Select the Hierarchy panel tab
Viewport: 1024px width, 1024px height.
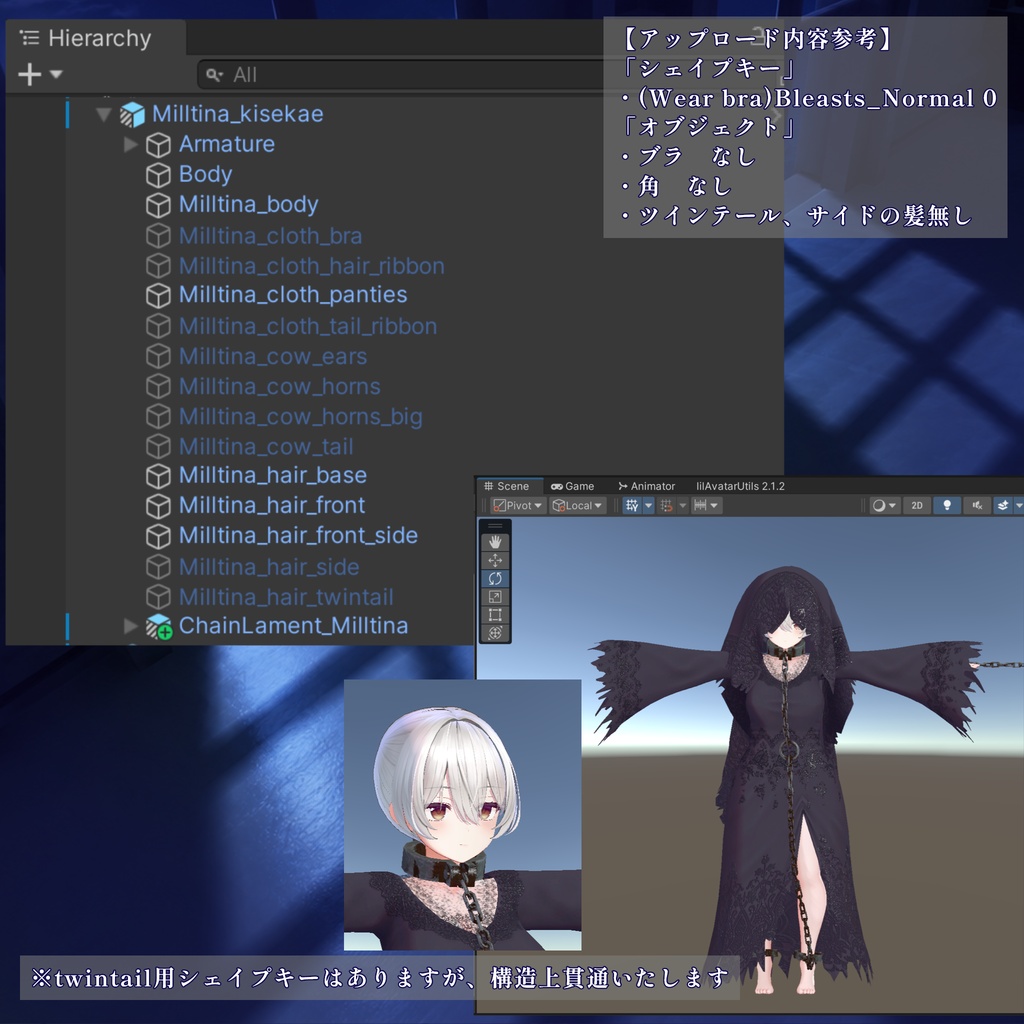pyautogui.click(x=96, y=38)
